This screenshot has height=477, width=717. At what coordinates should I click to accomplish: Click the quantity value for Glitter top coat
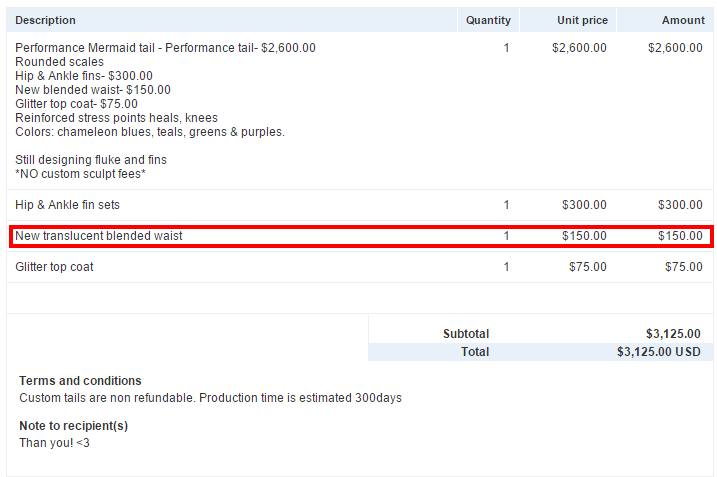[x=506, y=267]
